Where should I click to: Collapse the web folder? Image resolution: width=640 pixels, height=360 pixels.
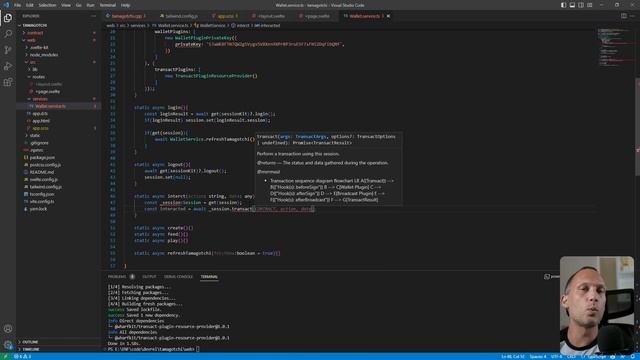[x=58, y=40]
